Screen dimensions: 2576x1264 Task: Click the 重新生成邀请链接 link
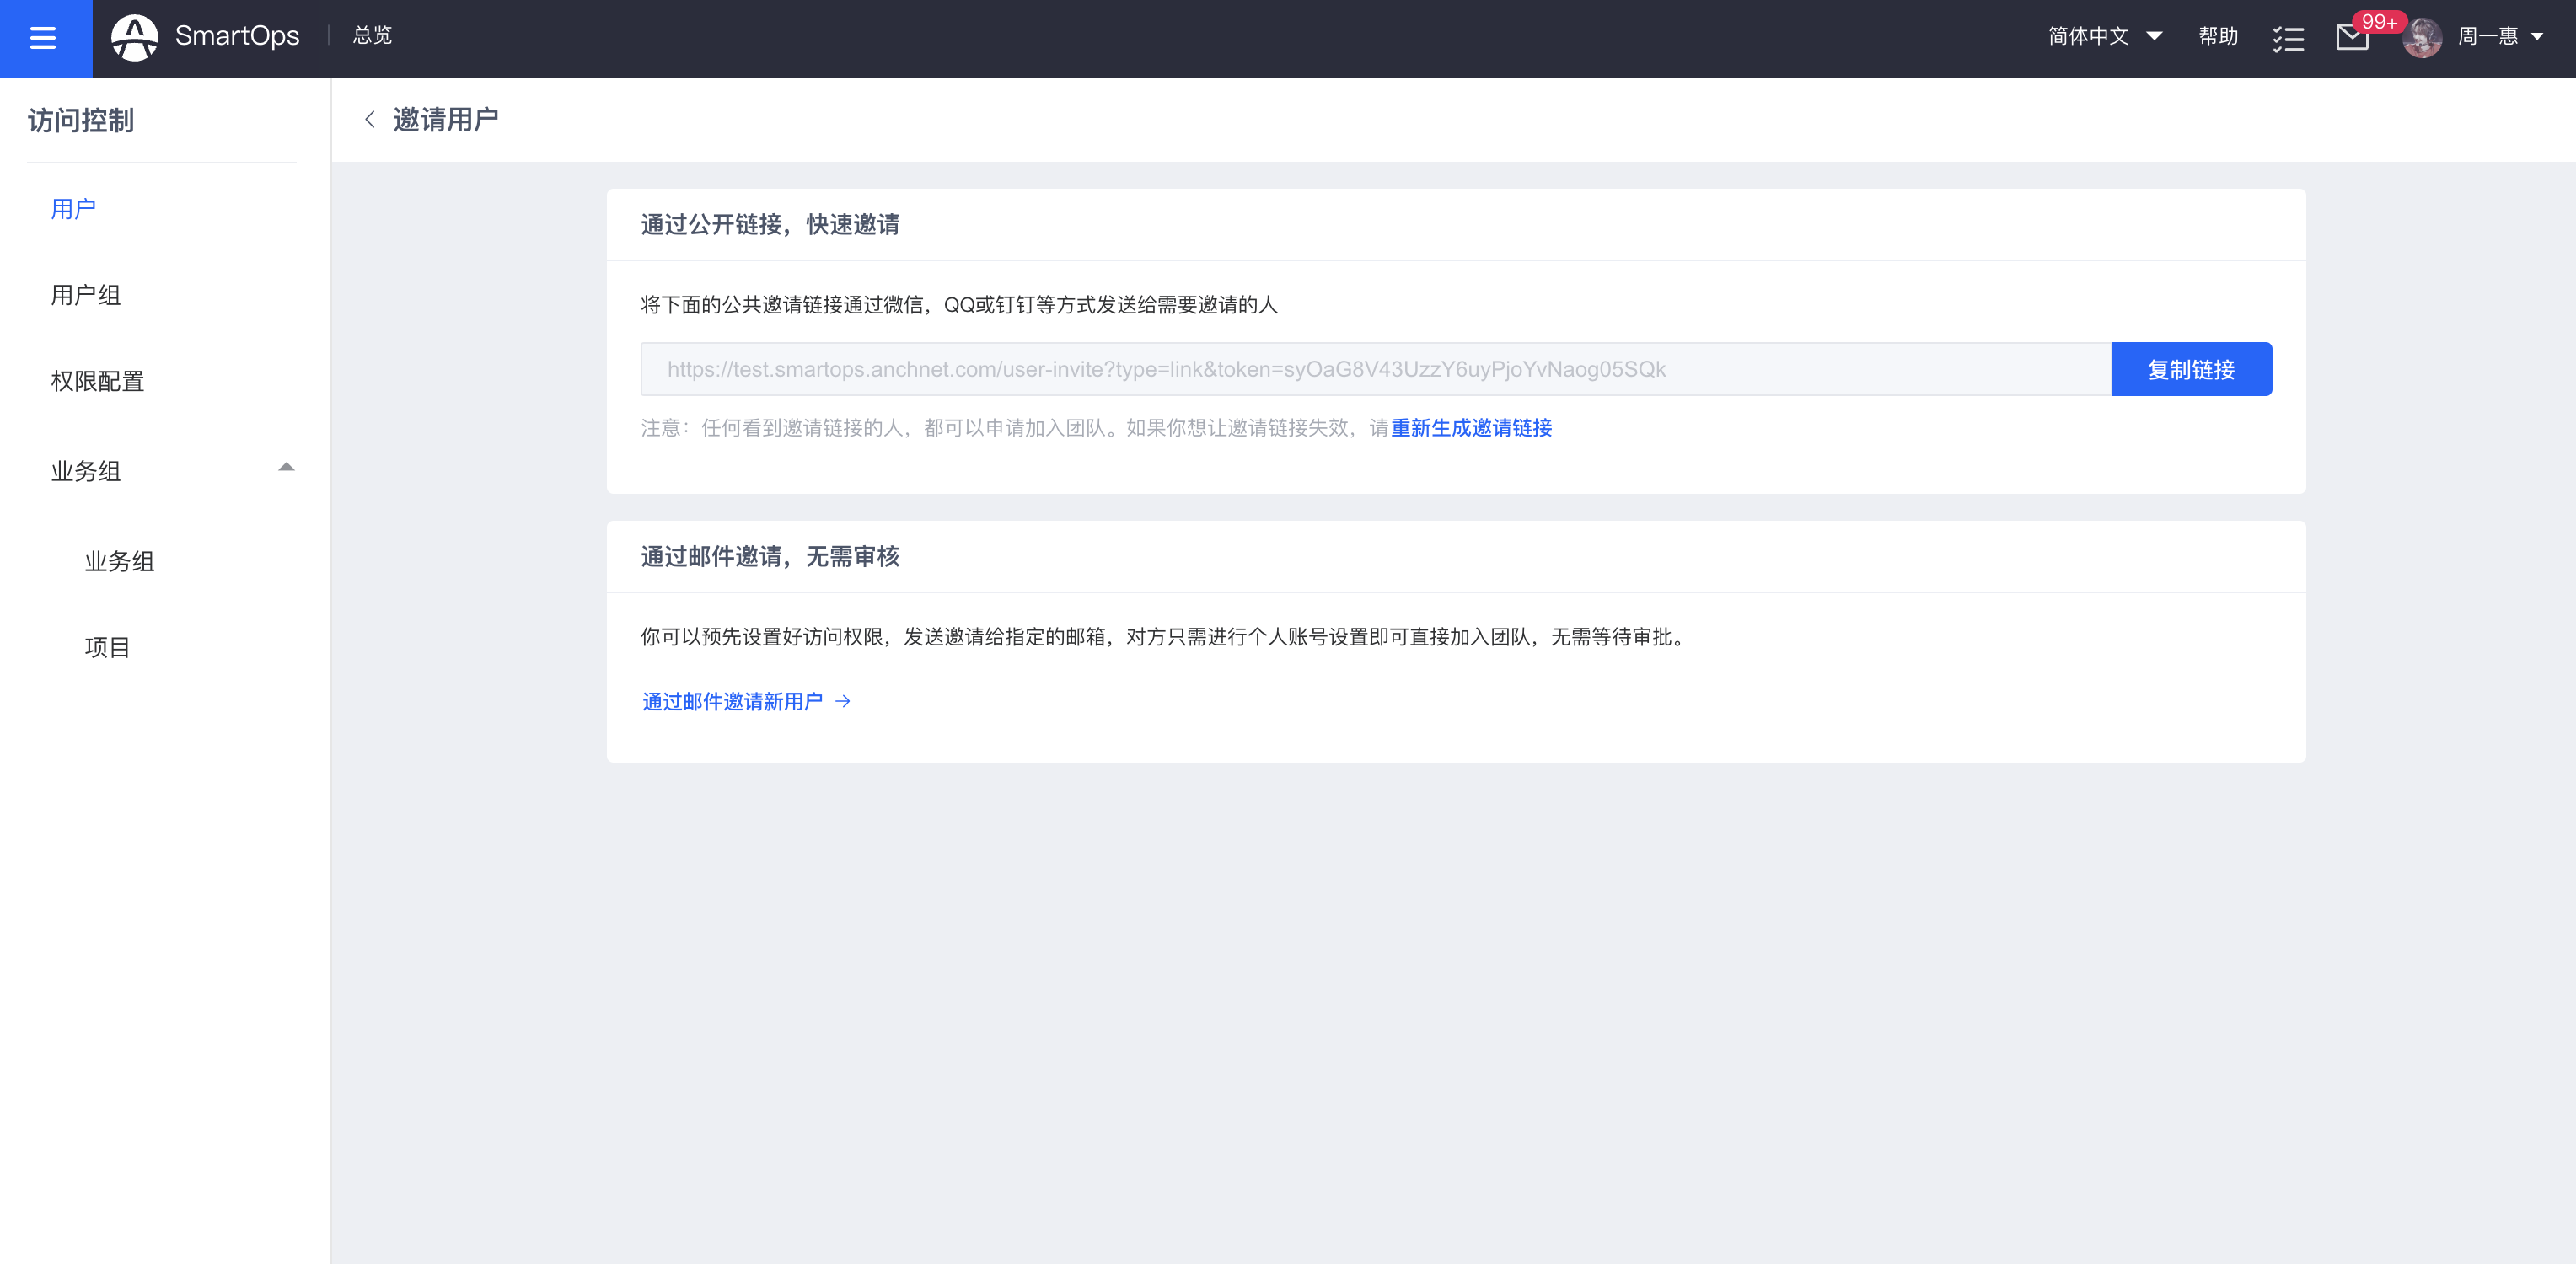coord(1471,428)
